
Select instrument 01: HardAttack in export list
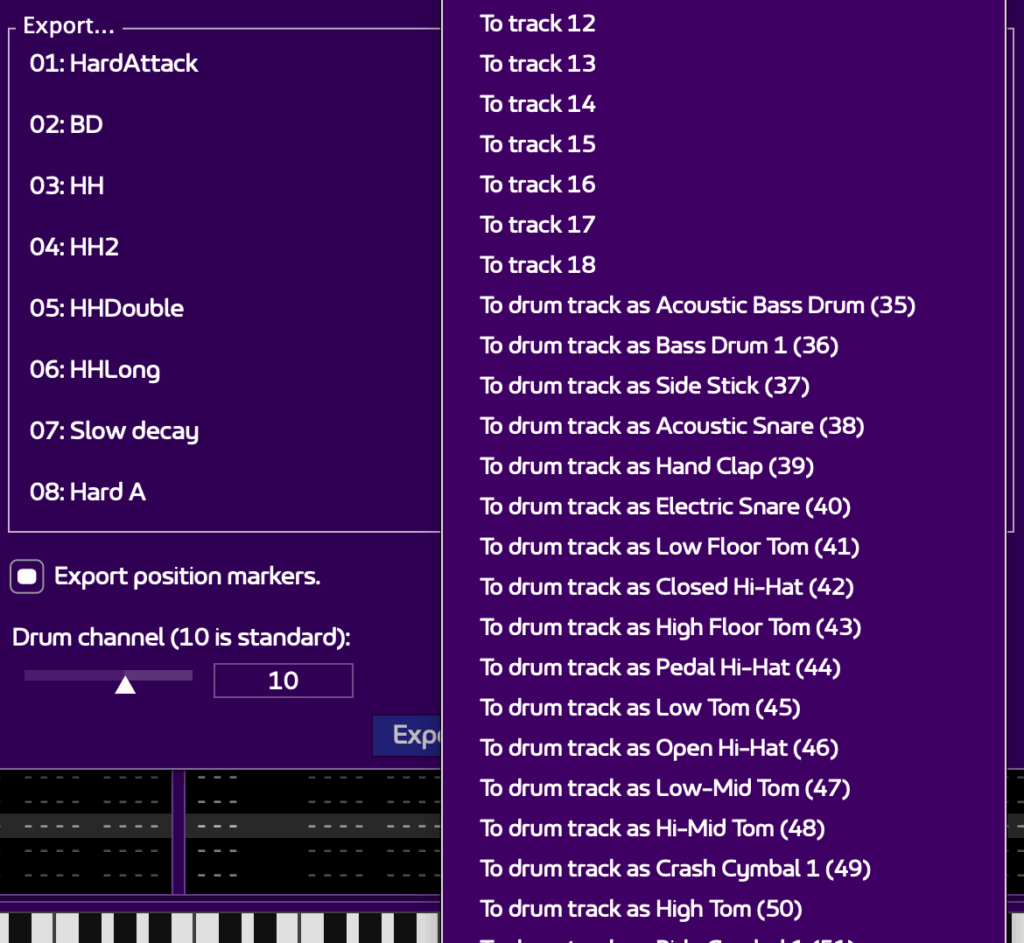pos(114,63)
